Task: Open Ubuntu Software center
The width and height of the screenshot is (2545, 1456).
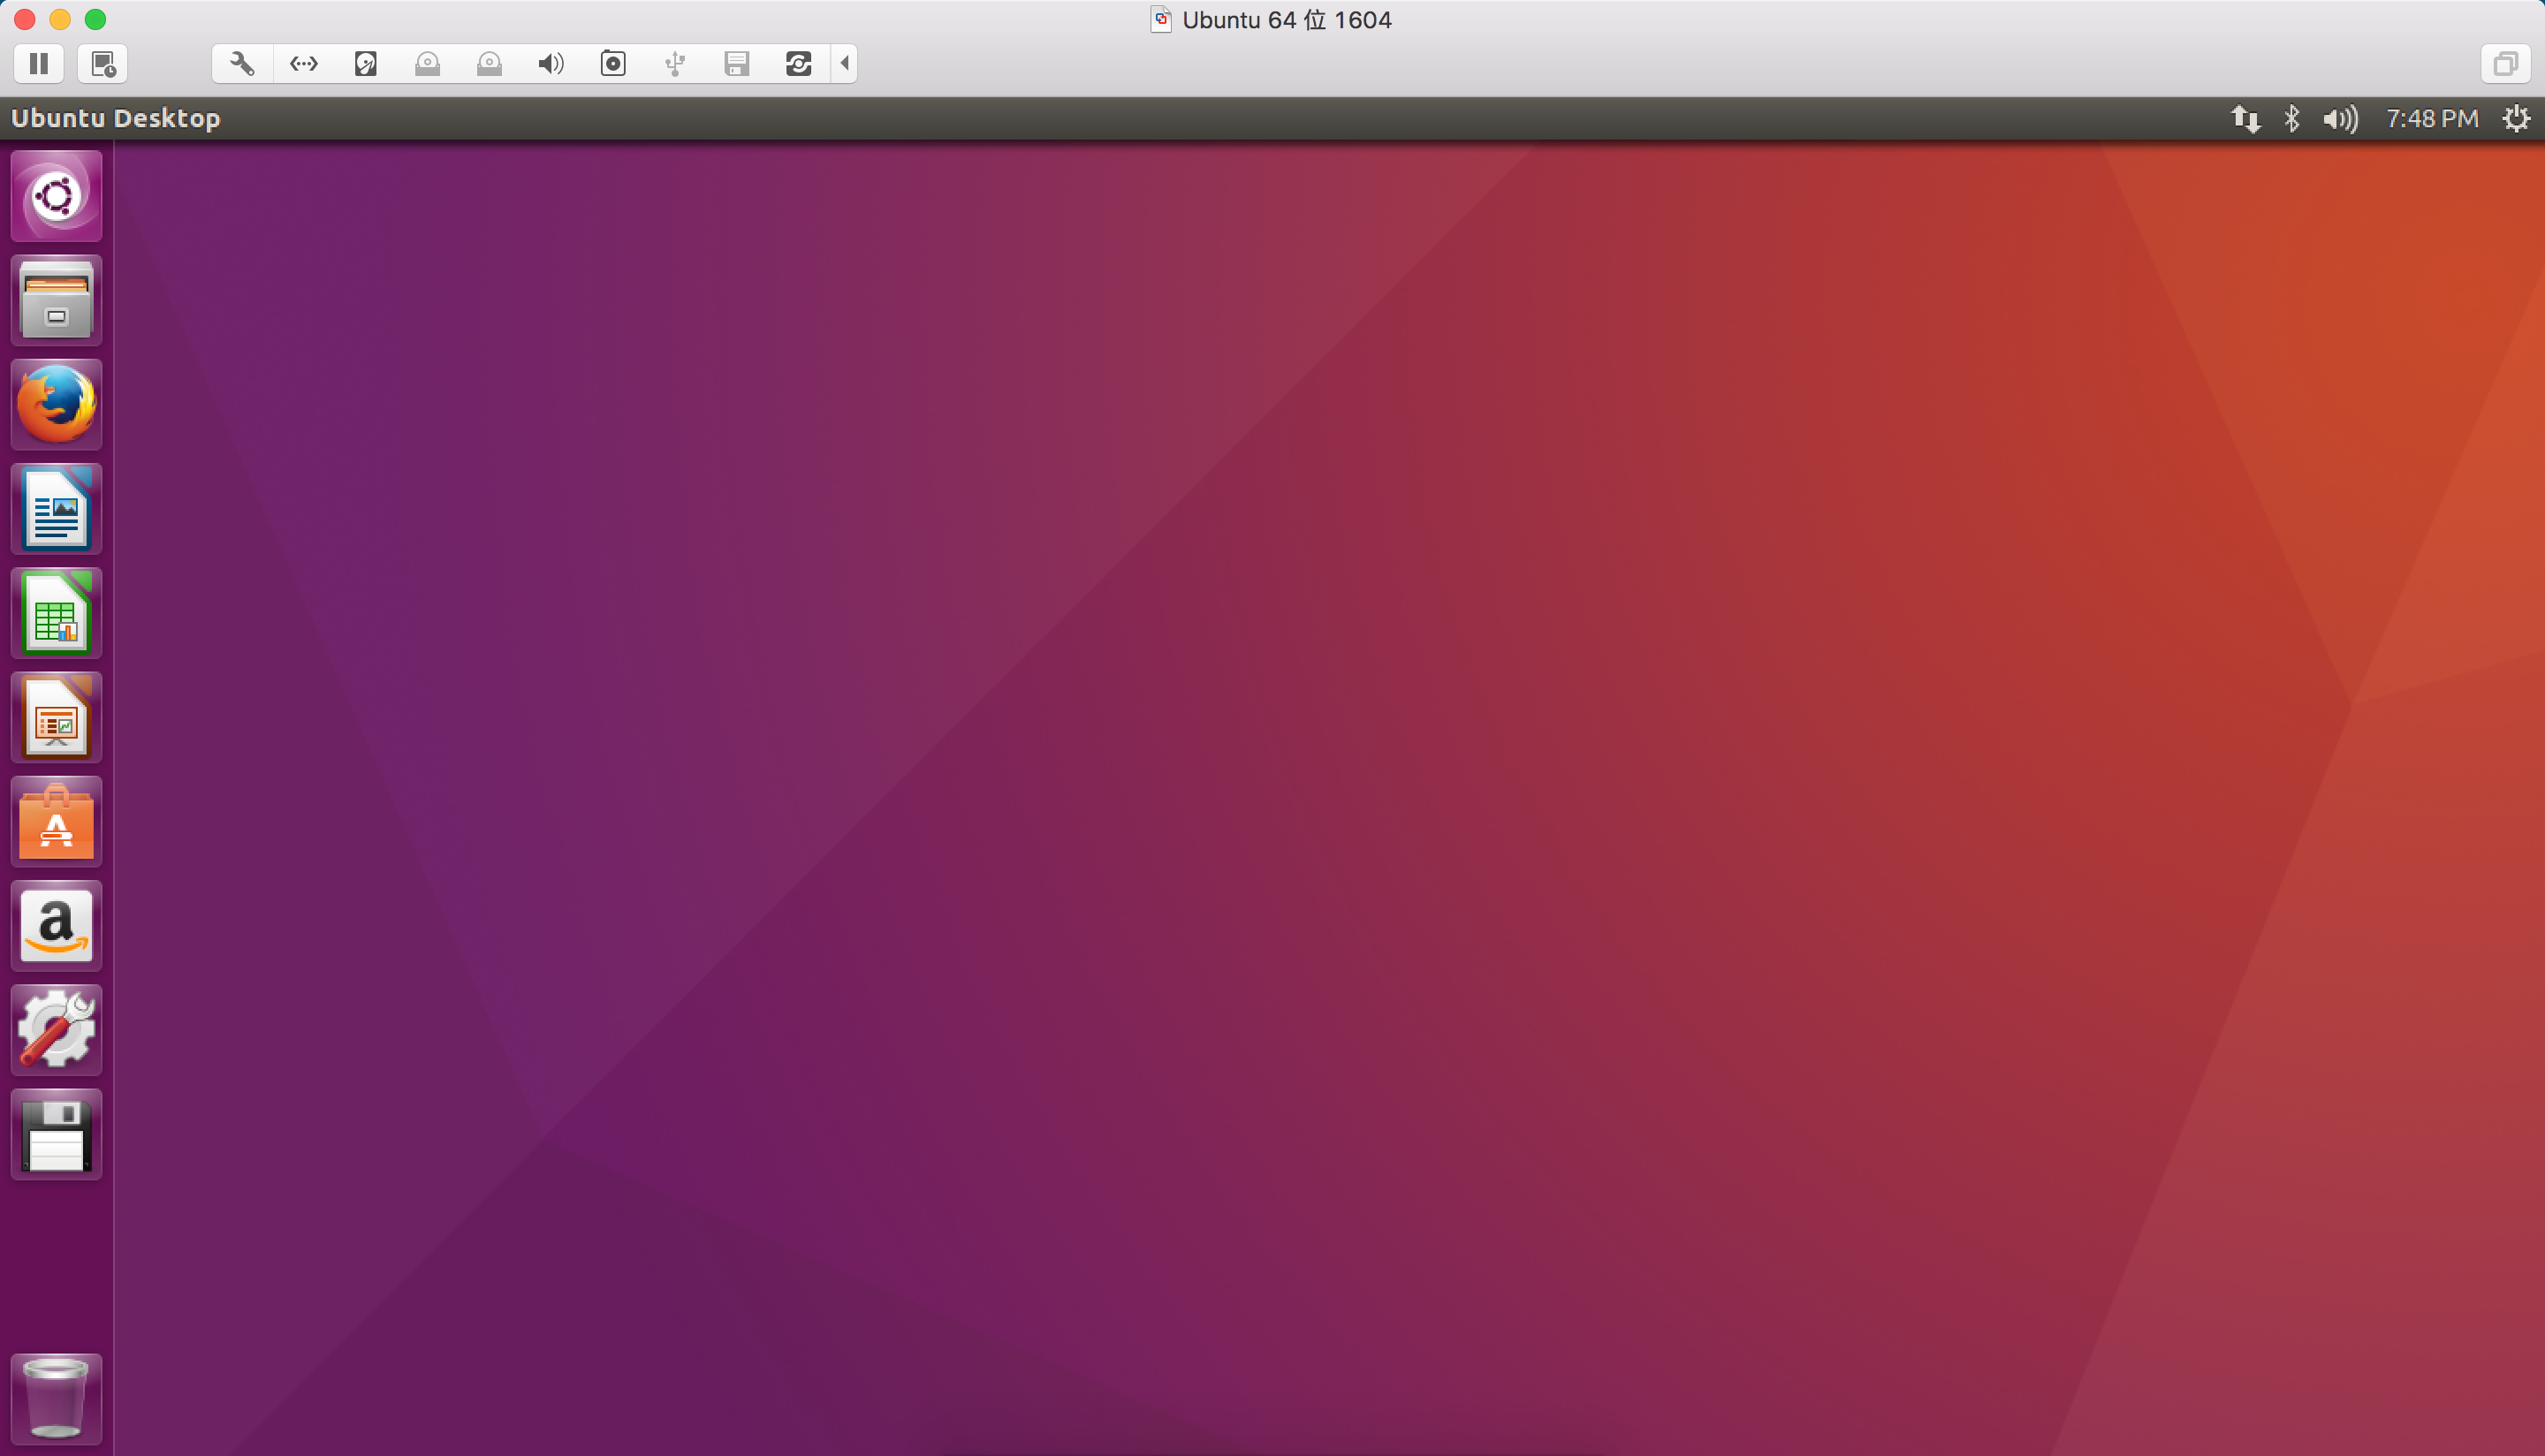Action: 56,821
